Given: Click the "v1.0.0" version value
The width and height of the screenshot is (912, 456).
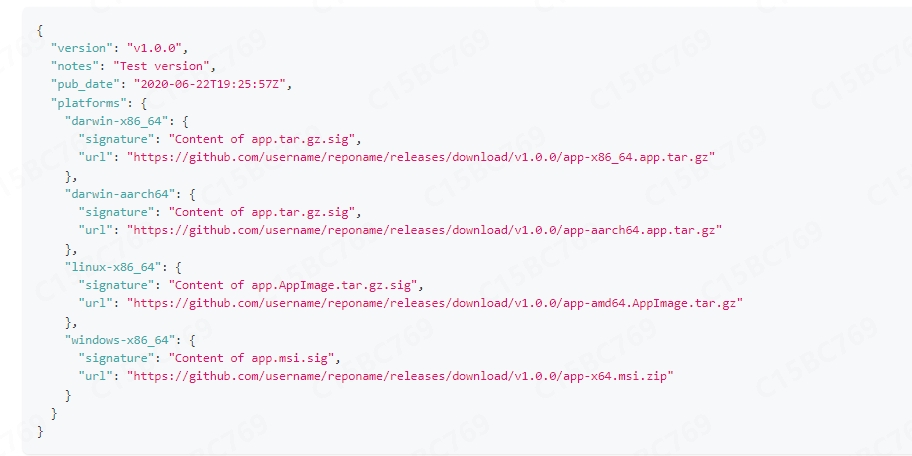Looking at the screenshot, I should (157, 47).
